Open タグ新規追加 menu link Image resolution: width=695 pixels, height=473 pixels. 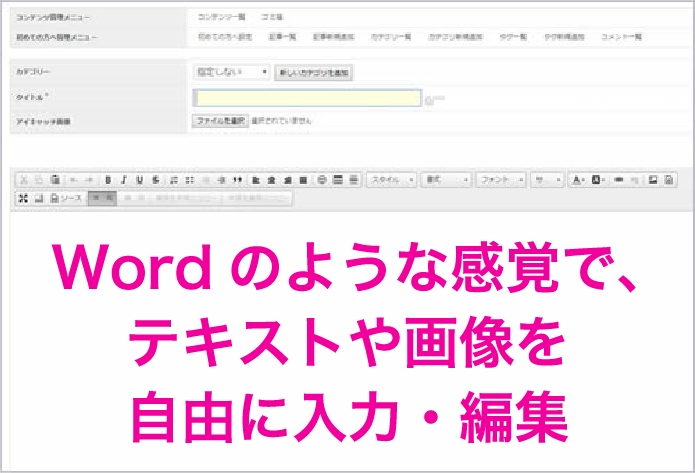564,37
